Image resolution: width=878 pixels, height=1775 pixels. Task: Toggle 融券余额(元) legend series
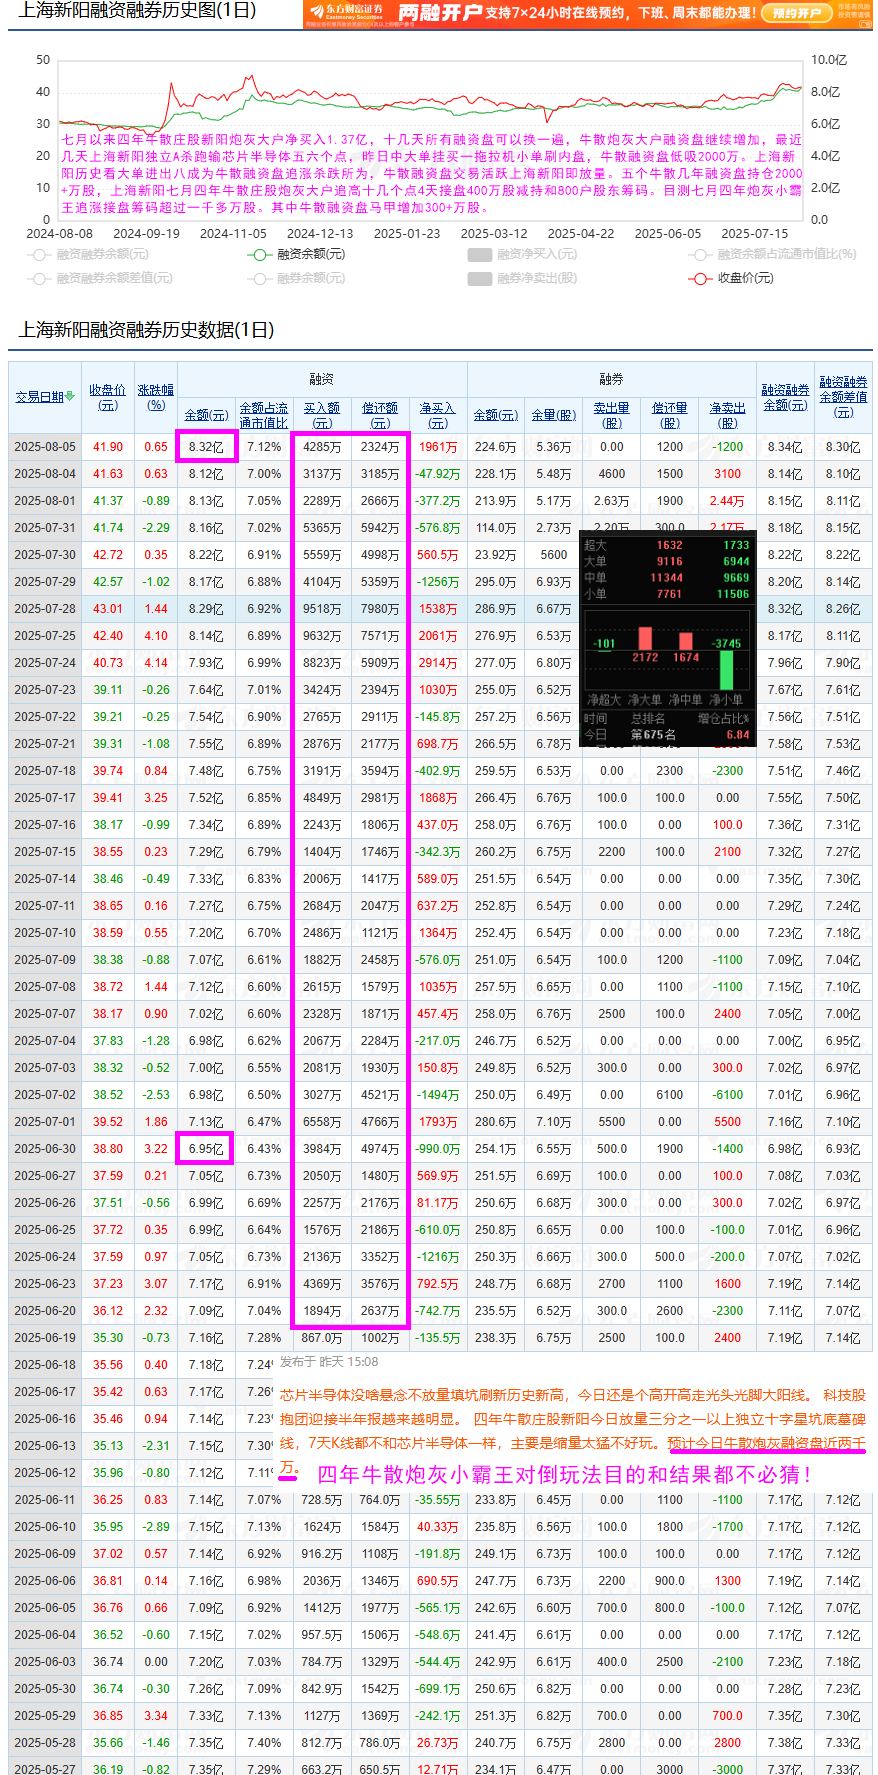coord(297,278)
